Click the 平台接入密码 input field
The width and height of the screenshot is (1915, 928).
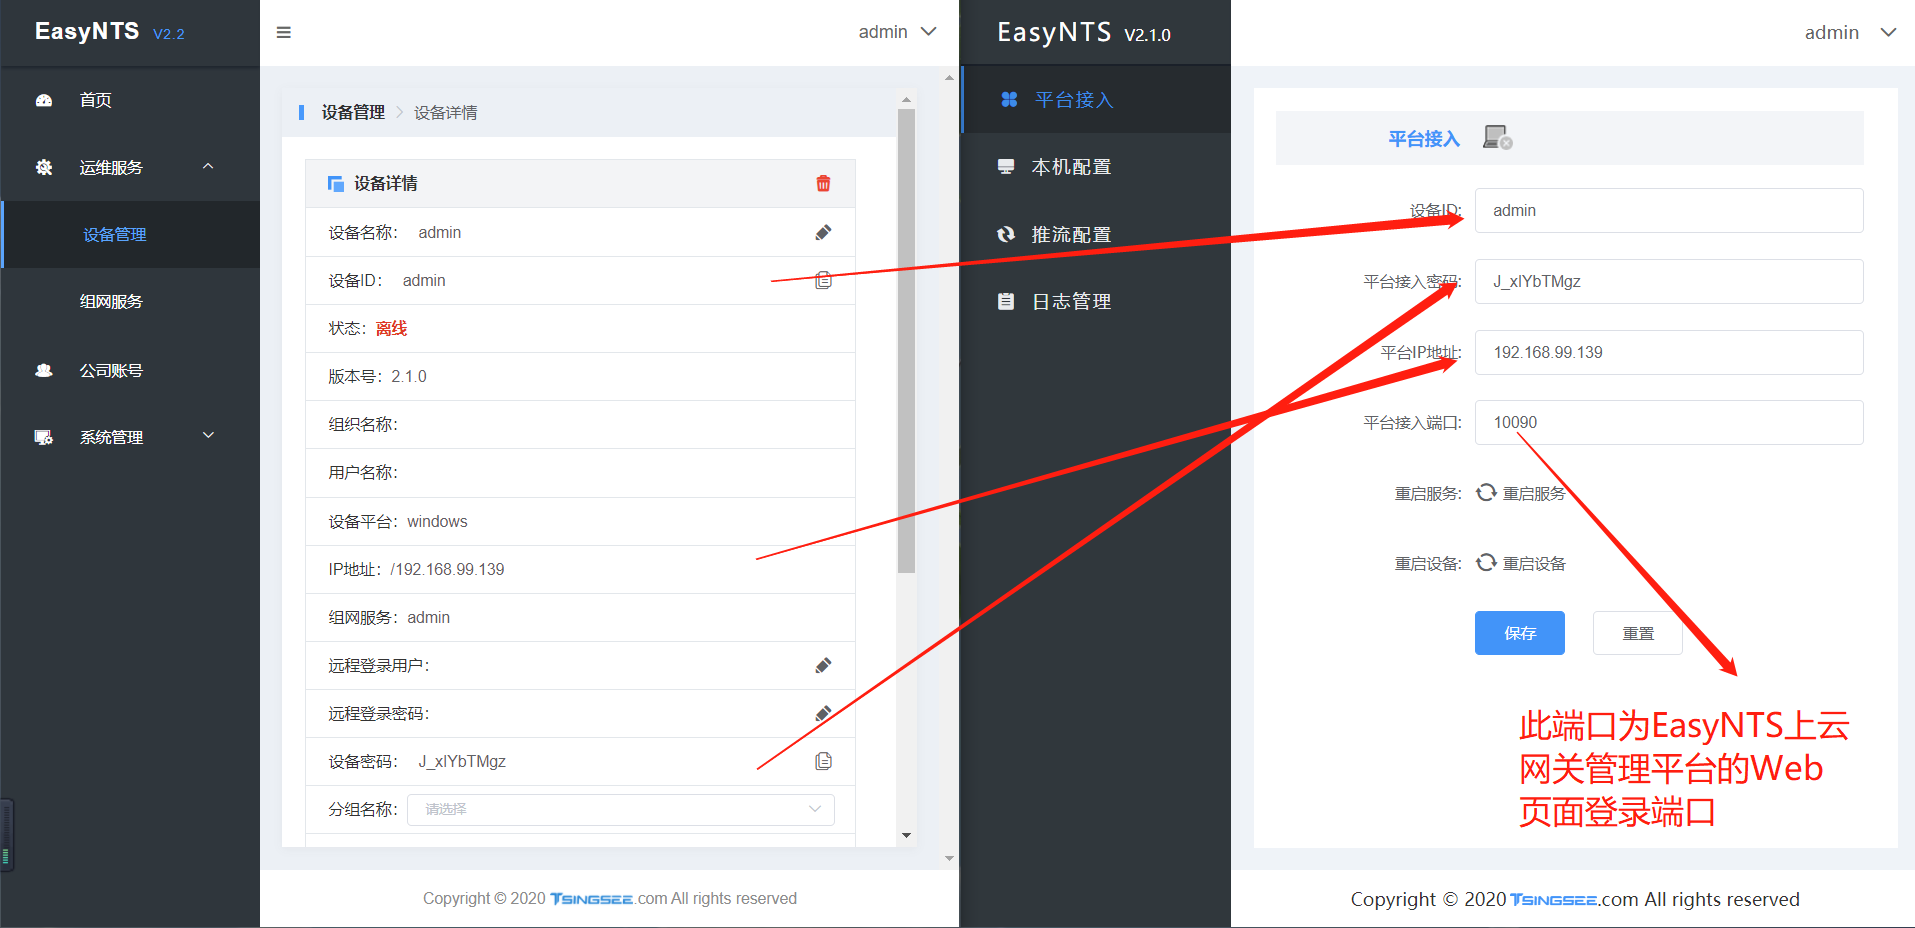click(1669, 281)
